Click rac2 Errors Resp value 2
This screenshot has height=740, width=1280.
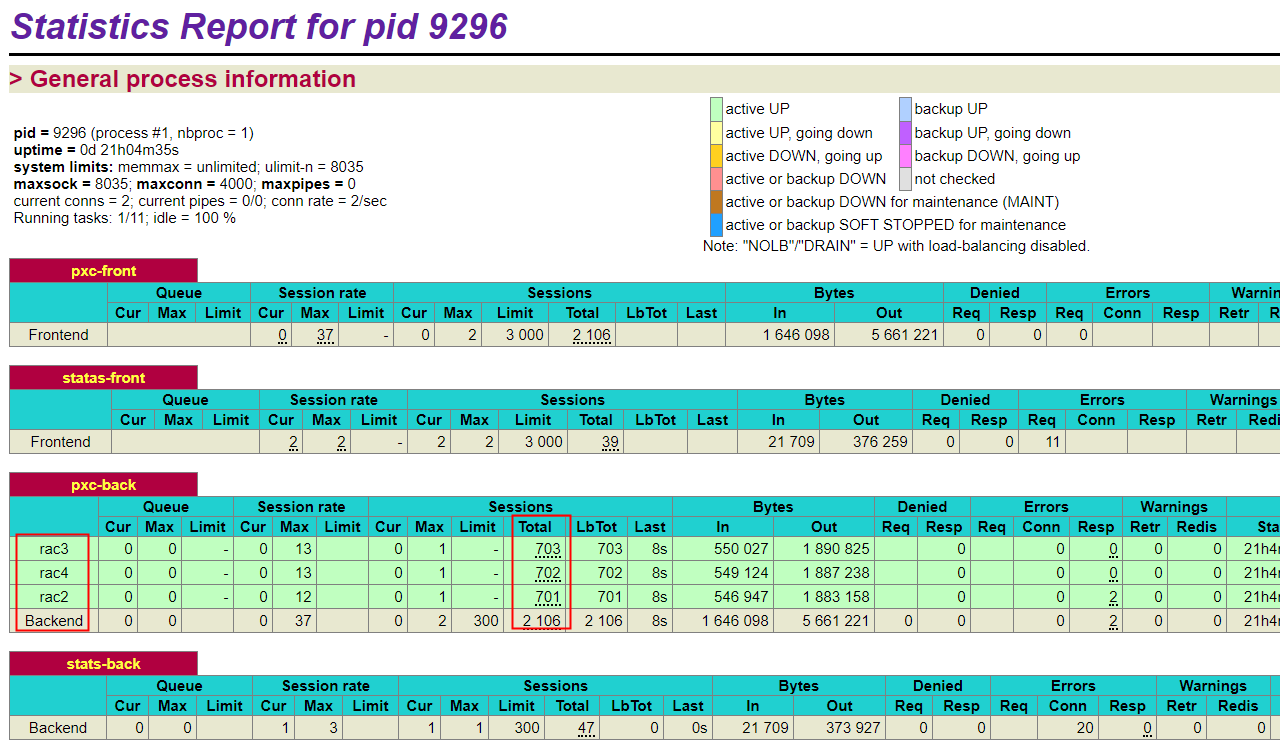click(x=1113, y=597)
